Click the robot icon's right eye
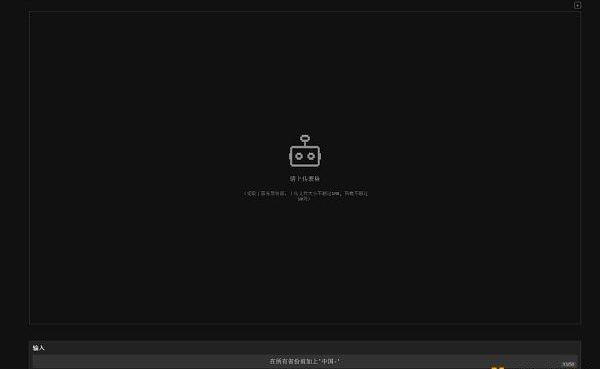 (x=311, y=156)
